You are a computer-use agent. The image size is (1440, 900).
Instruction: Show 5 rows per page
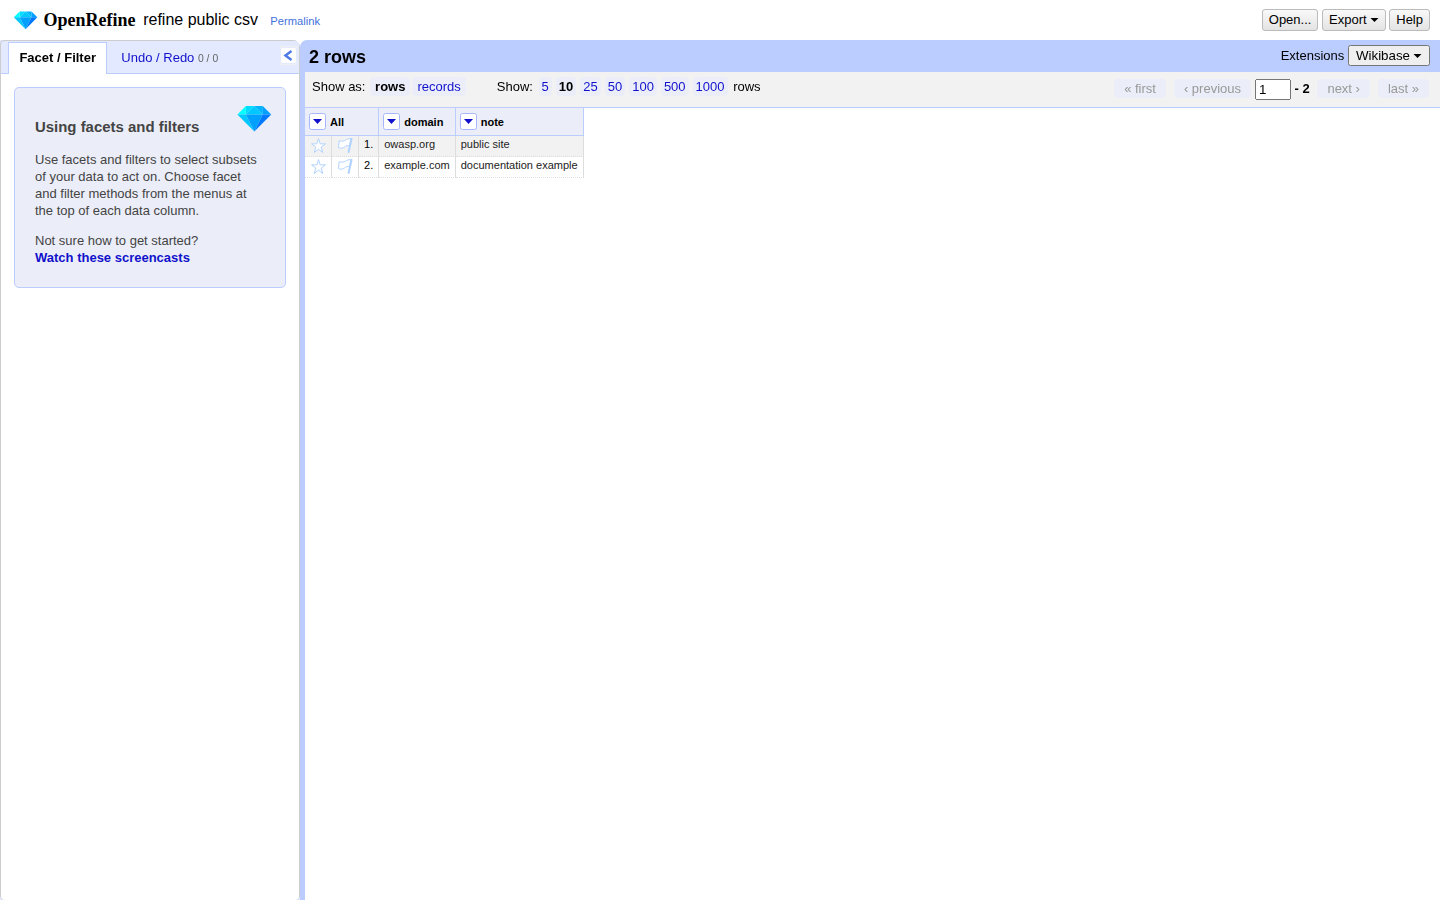pyautogui.click(x=545, y=87)
